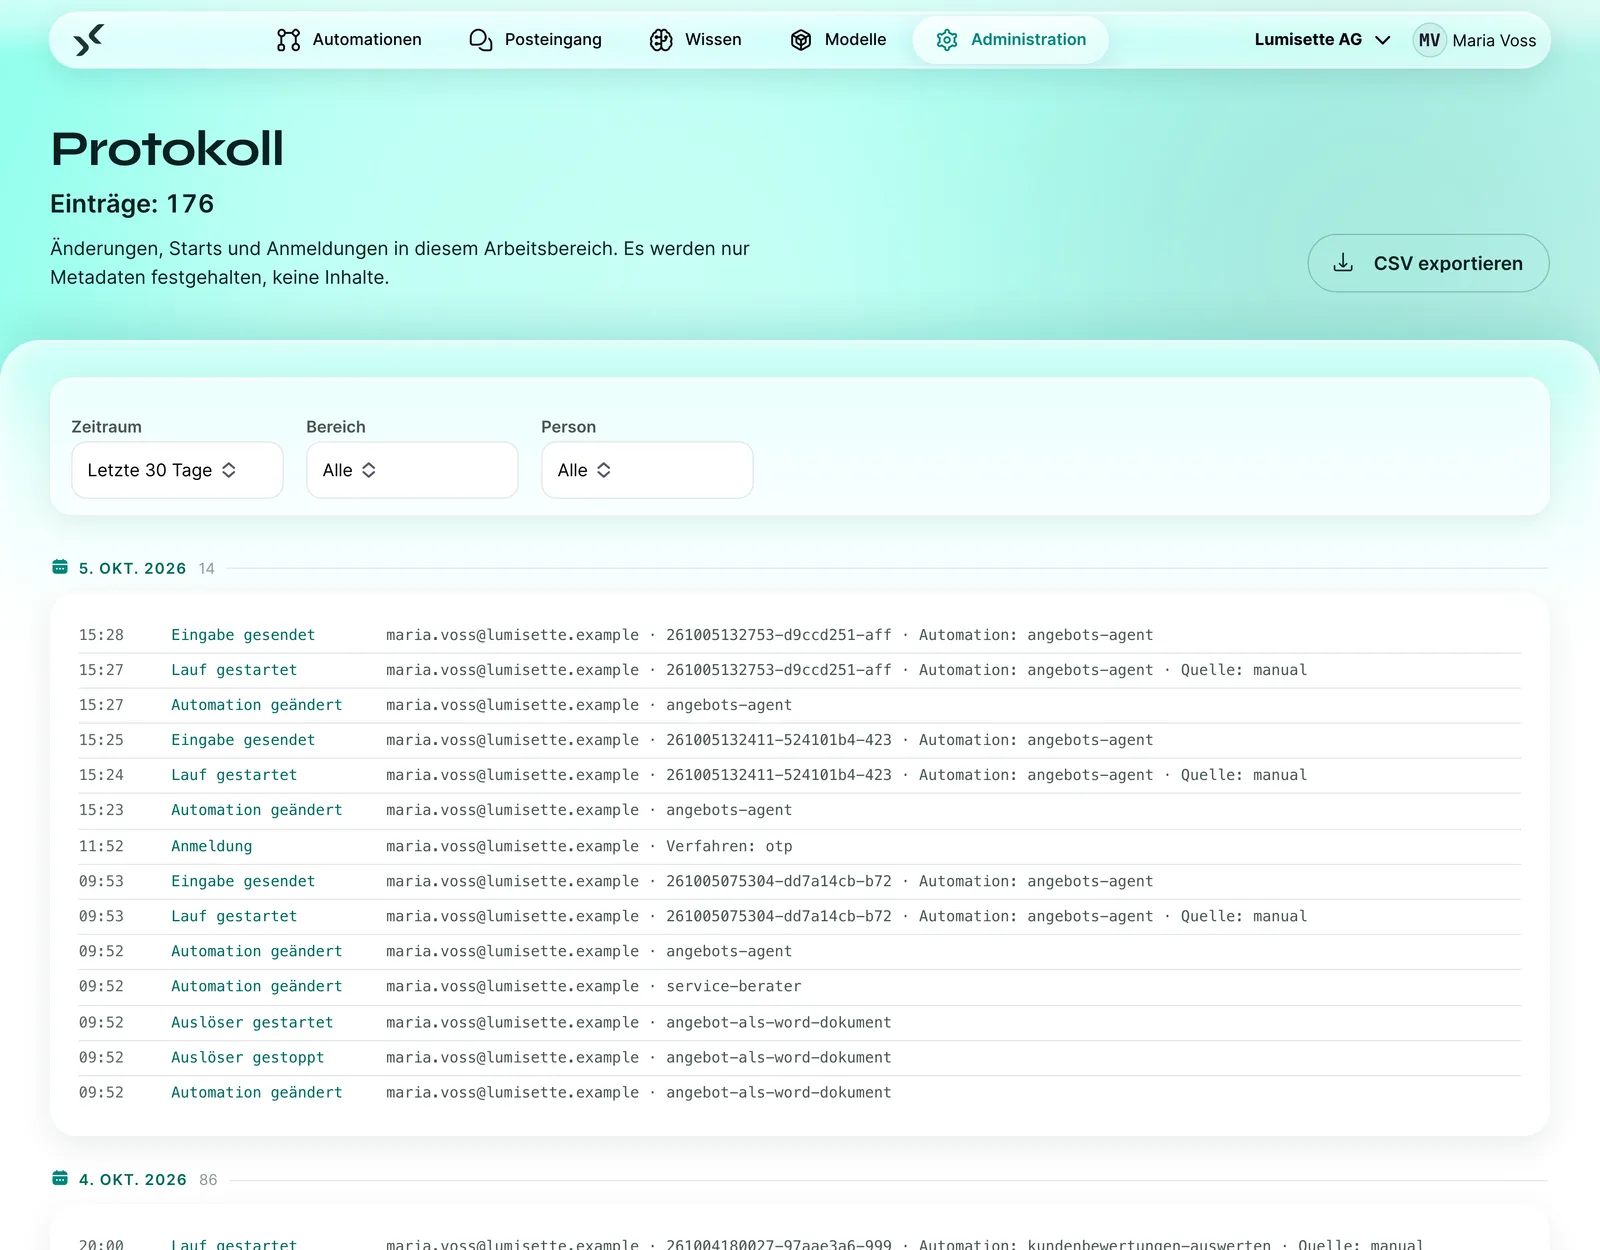This screenshot has width=1600, height=1250.
Task: Click the Einträge: 176 count
Action: pyautogui.click(x=132, y=204)
